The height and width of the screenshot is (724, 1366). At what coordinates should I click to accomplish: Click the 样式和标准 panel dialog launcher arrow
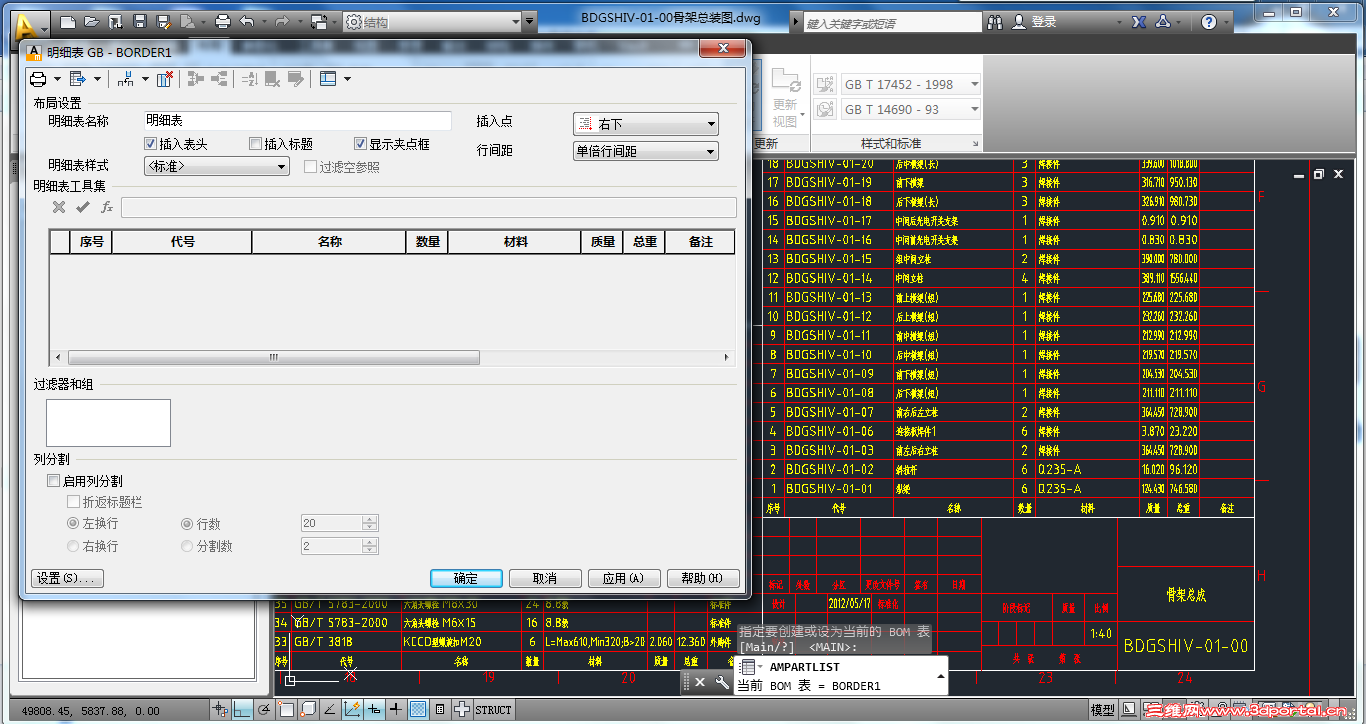[975, 144]
